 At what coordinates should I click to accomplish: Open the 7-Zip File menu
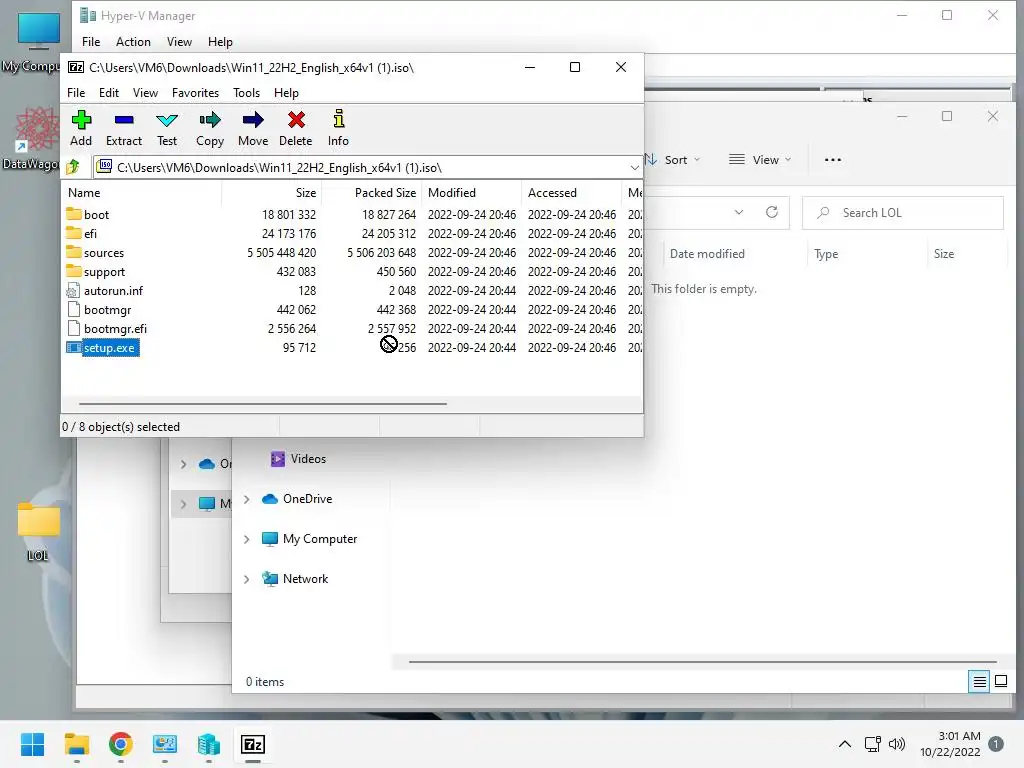[x=76, y=93]
